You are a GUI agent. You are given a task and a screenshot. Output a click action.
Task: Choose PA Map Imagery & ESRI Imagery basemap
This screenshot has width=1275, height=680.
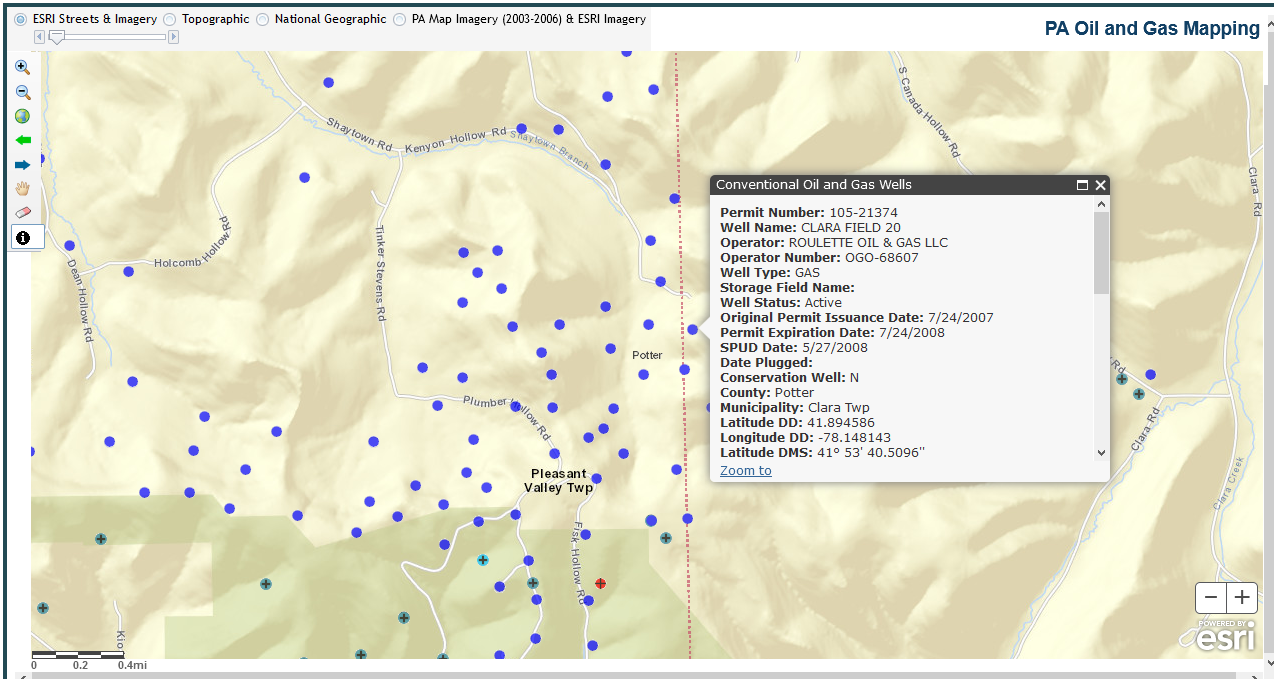pyautogui.click(x=399, y=19)
